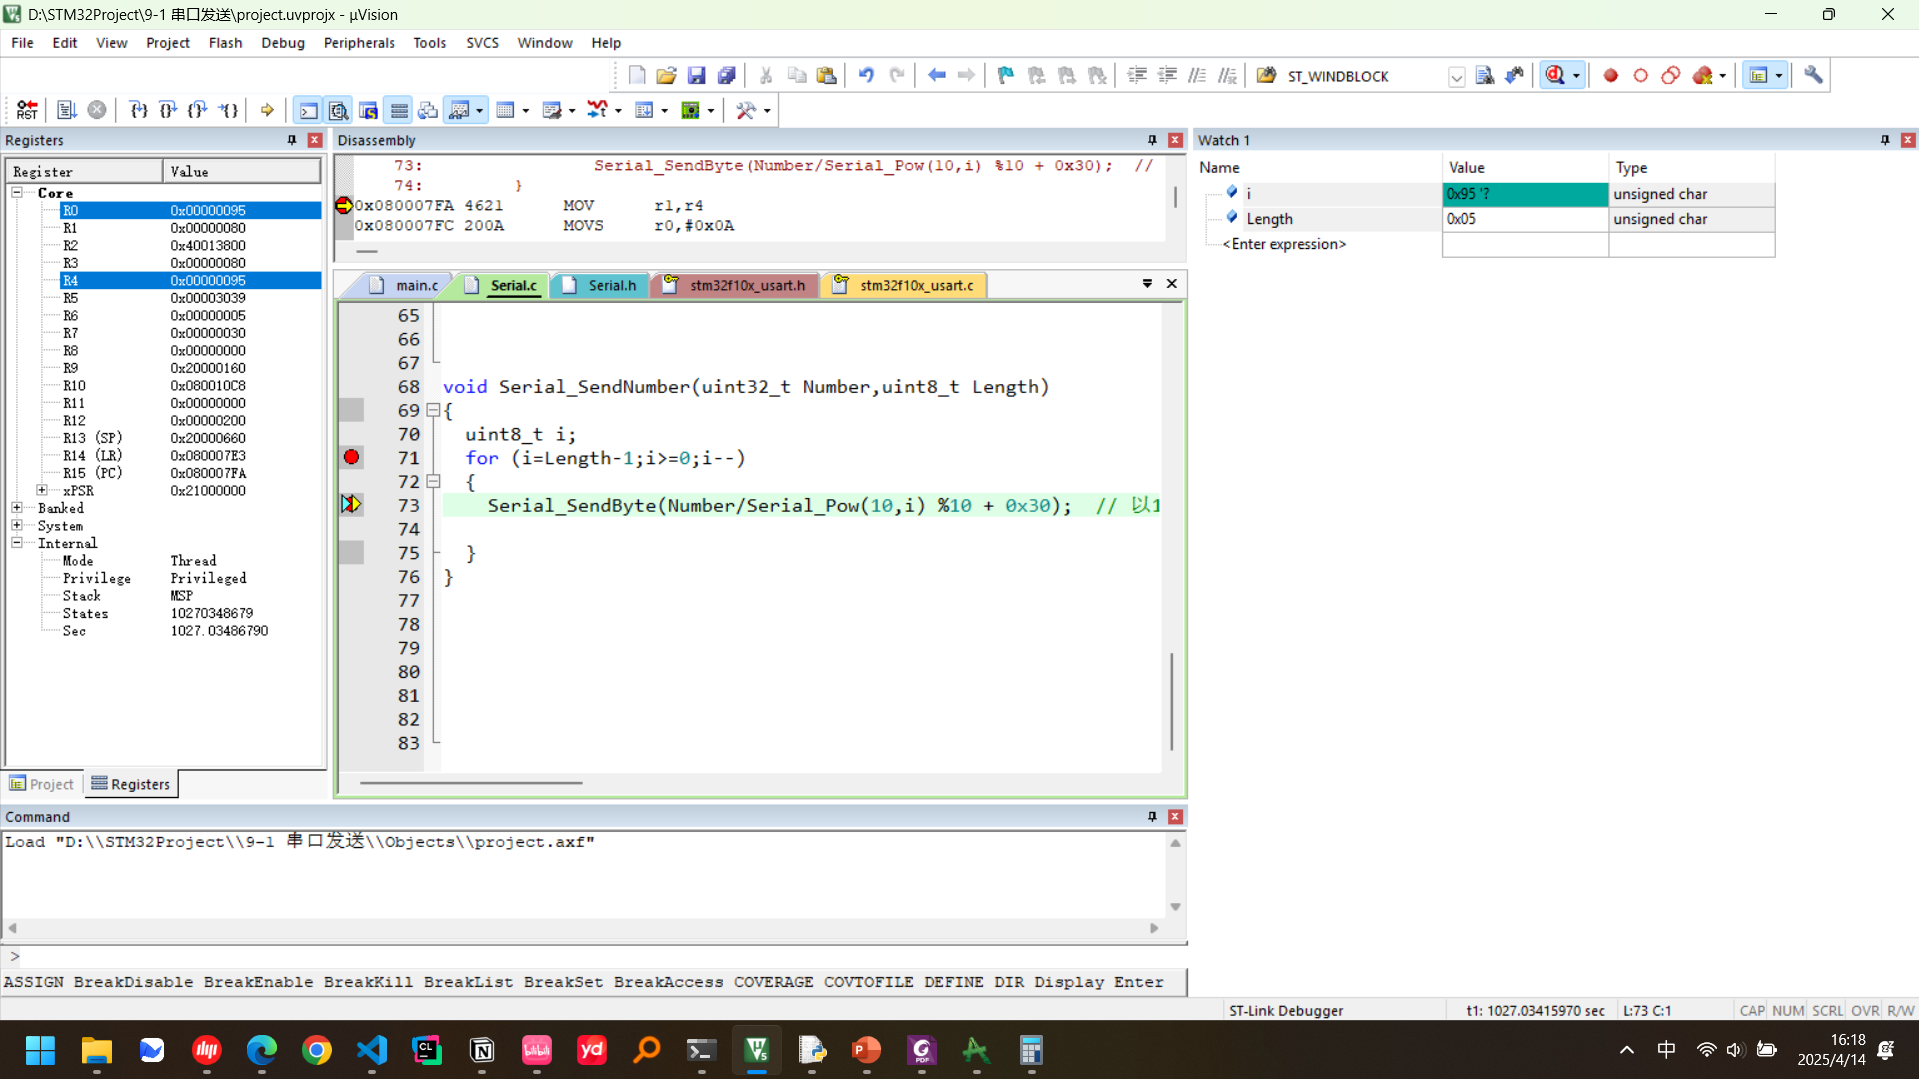Click Enter expression in Watch 1
The height and width of the screenshot is (1079, 1919).
[1284, 244]
